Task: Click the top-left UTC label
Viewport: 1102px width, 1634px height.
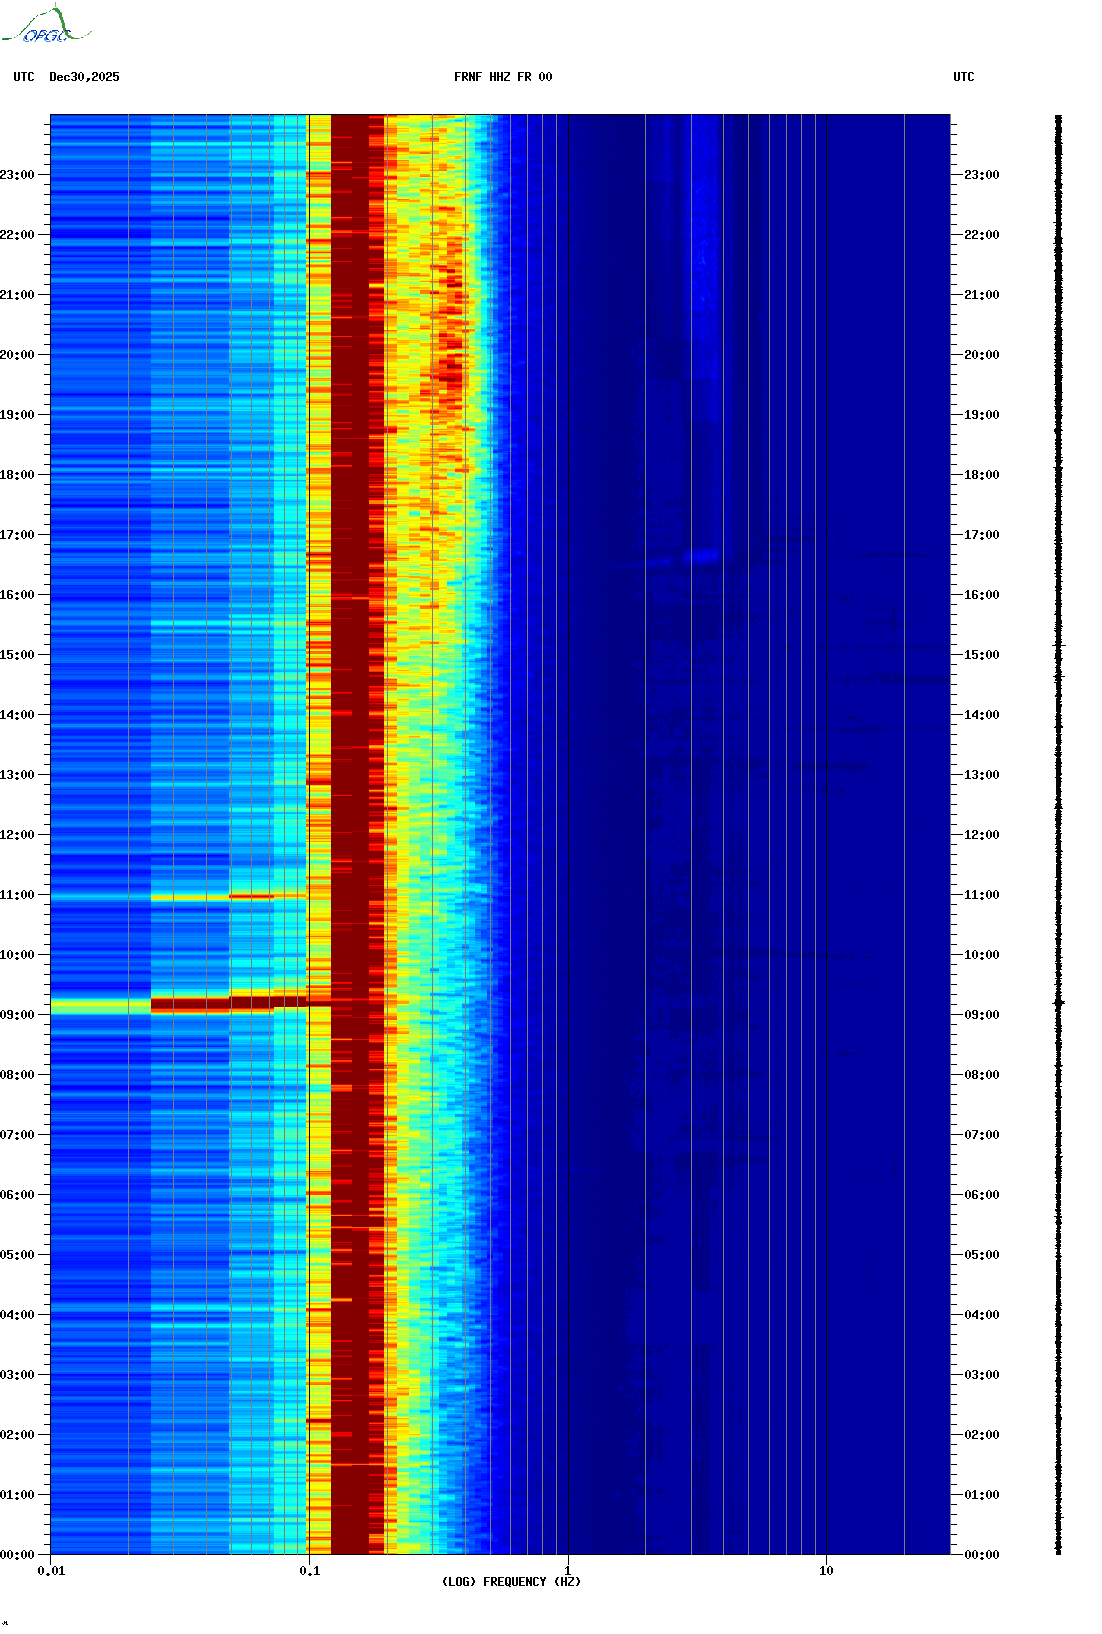Action: point(24,77)
